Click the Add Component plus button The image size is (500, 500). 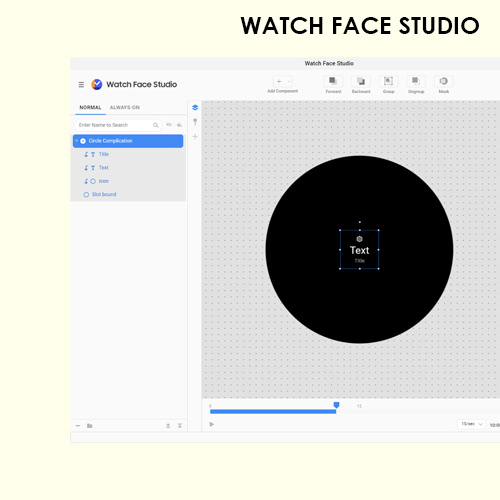pos(279,81)
